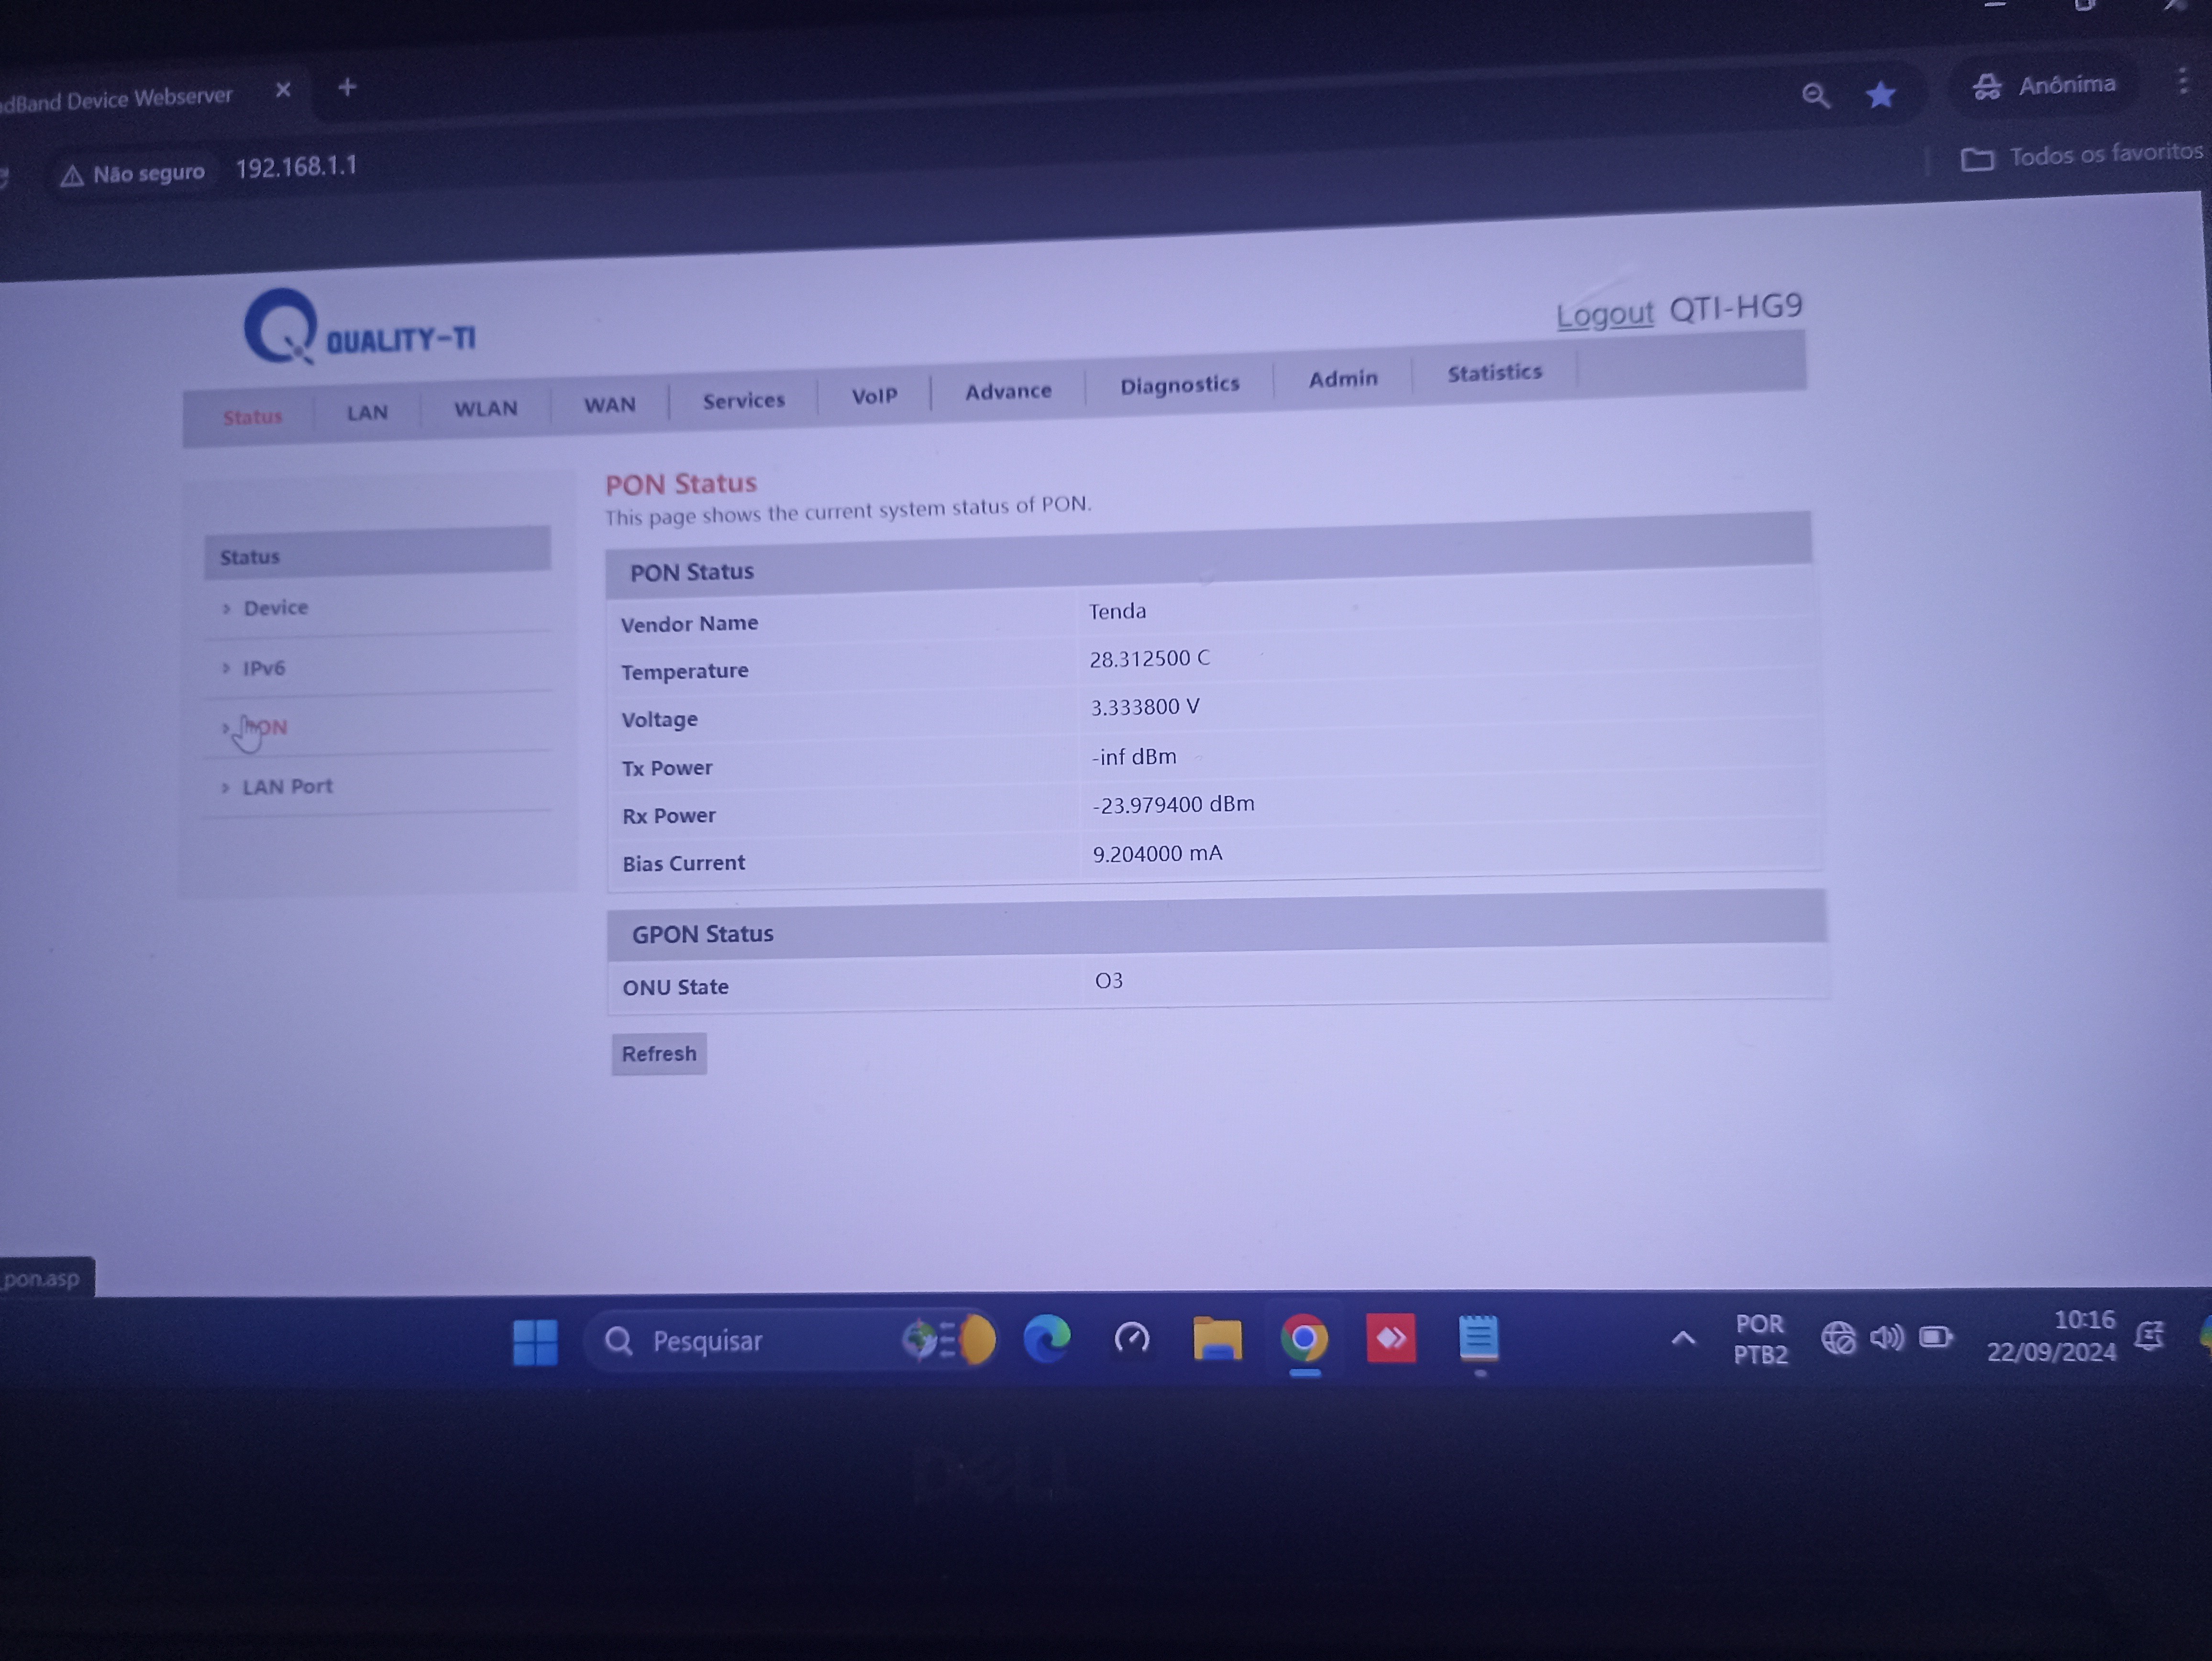Screen dimensions: 2212x1661
Task: Click the address bar showing 192.168.1.1
Action: (x=296, y=167)
